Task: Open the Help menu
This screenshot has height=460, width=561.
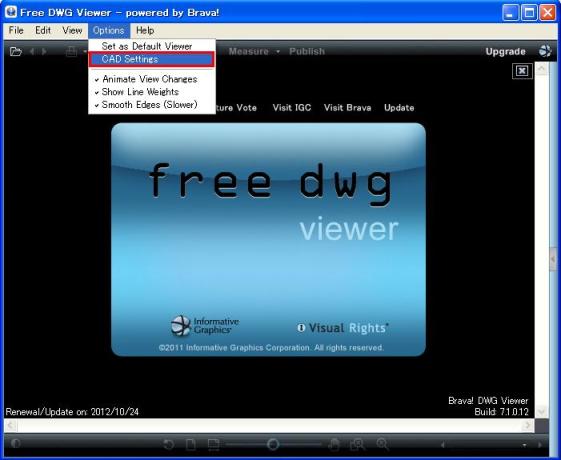Action: (x=145, y=30)
